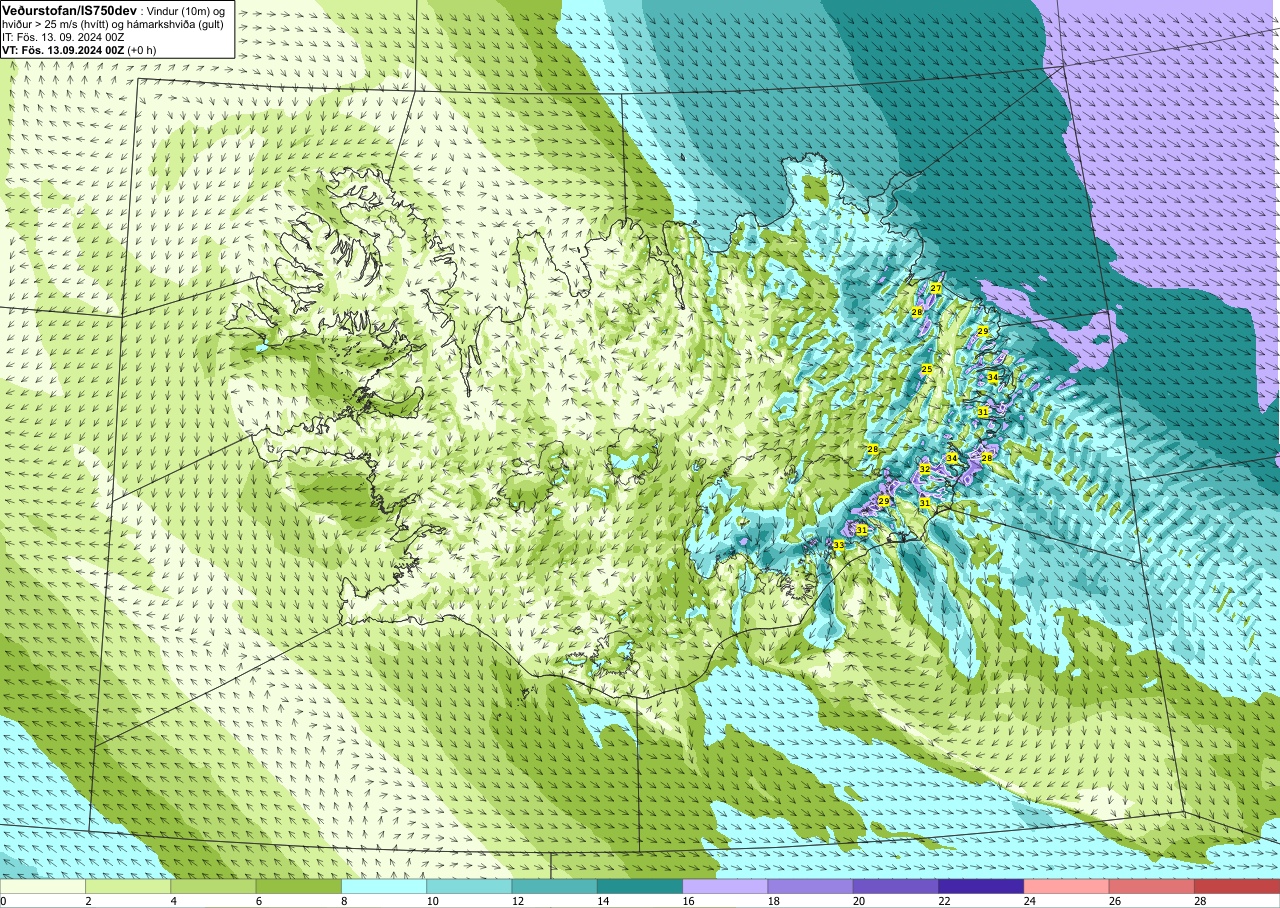Click the legend scale label '6'
This screenshot has height=908, width=1280.
[259, 901]
